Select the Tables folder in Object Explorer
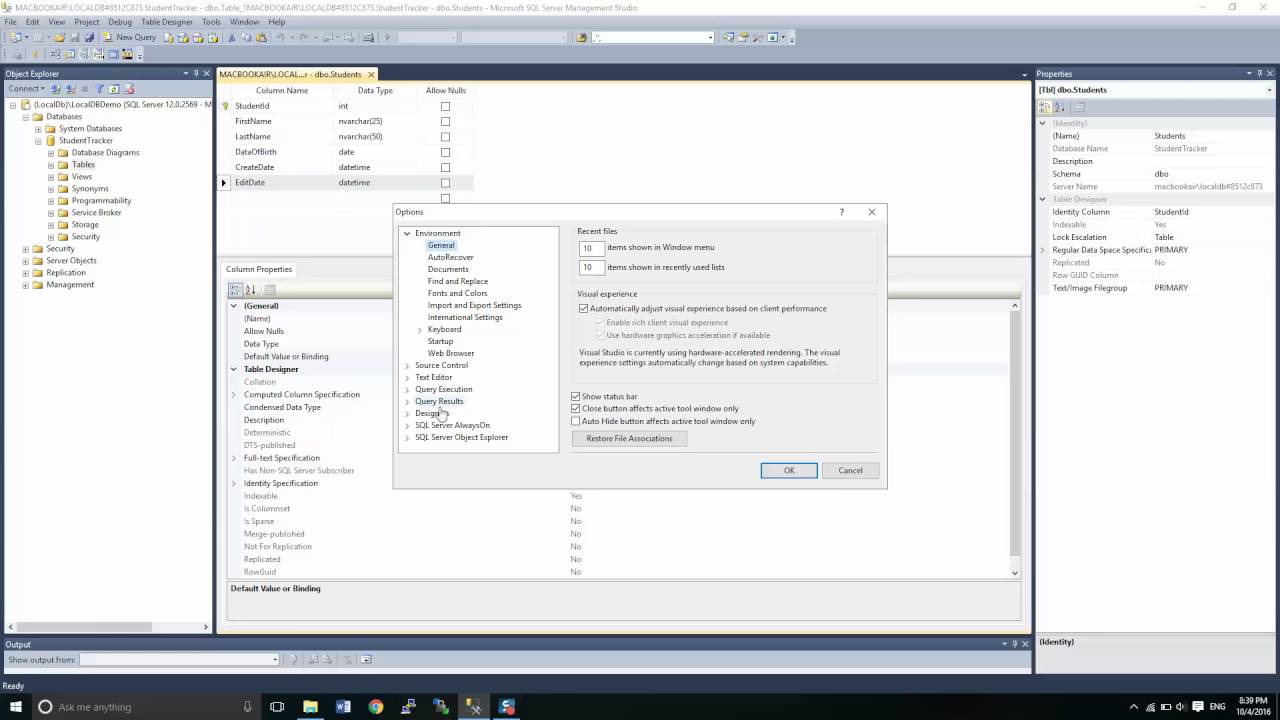 [x=83, y=165]
